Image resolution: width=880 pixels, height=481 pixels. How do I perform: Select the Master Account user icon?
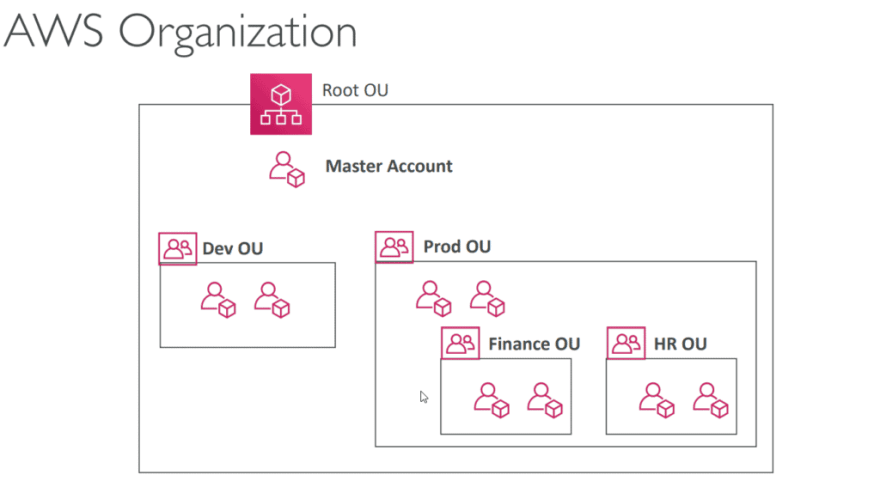tap(287, 169)
